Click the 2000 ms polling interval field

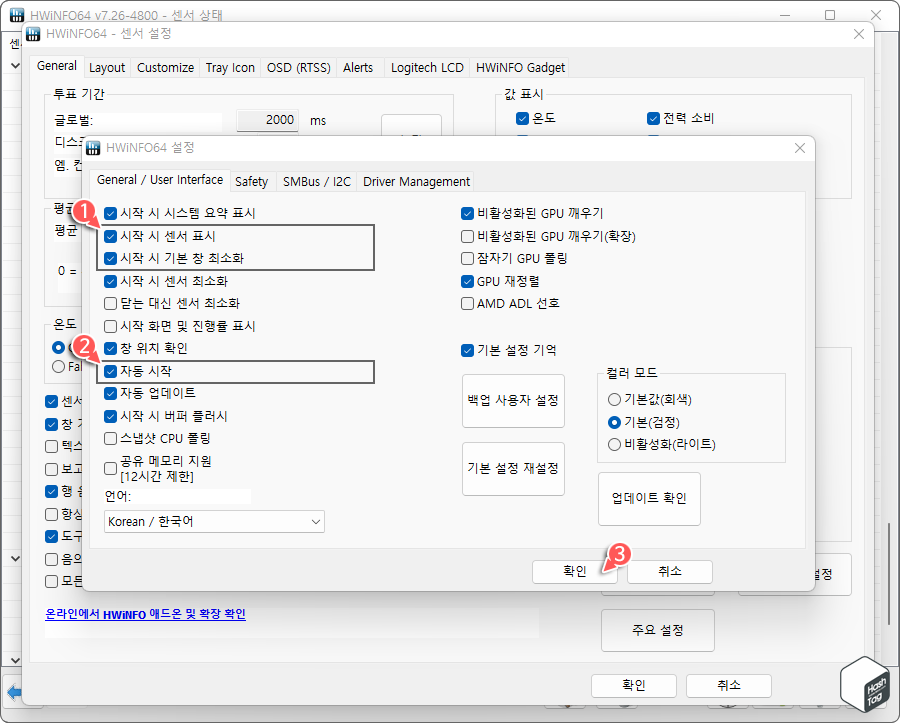265,119
